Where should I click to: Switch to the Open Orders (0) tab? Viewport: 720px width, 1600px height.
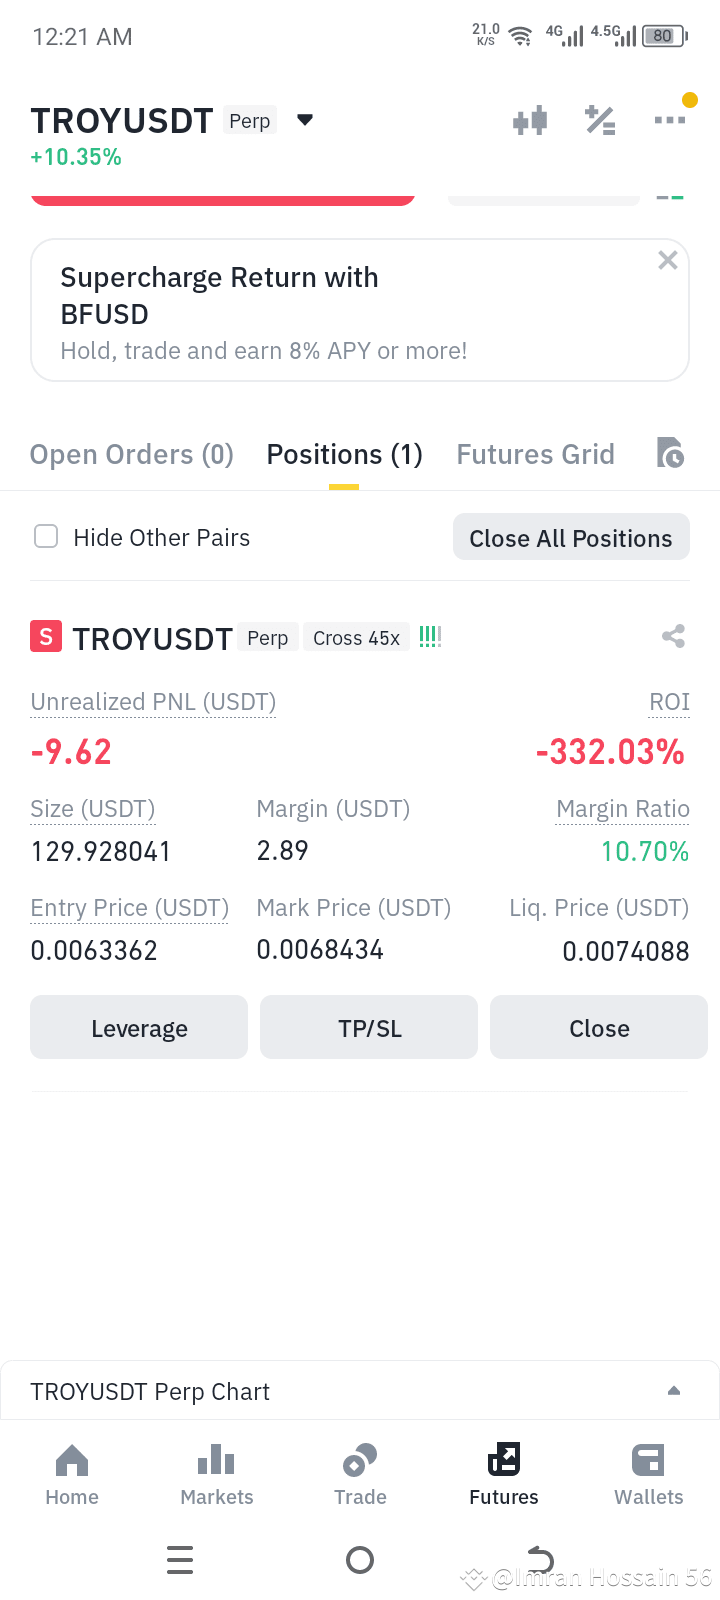(x=132, y=455)
